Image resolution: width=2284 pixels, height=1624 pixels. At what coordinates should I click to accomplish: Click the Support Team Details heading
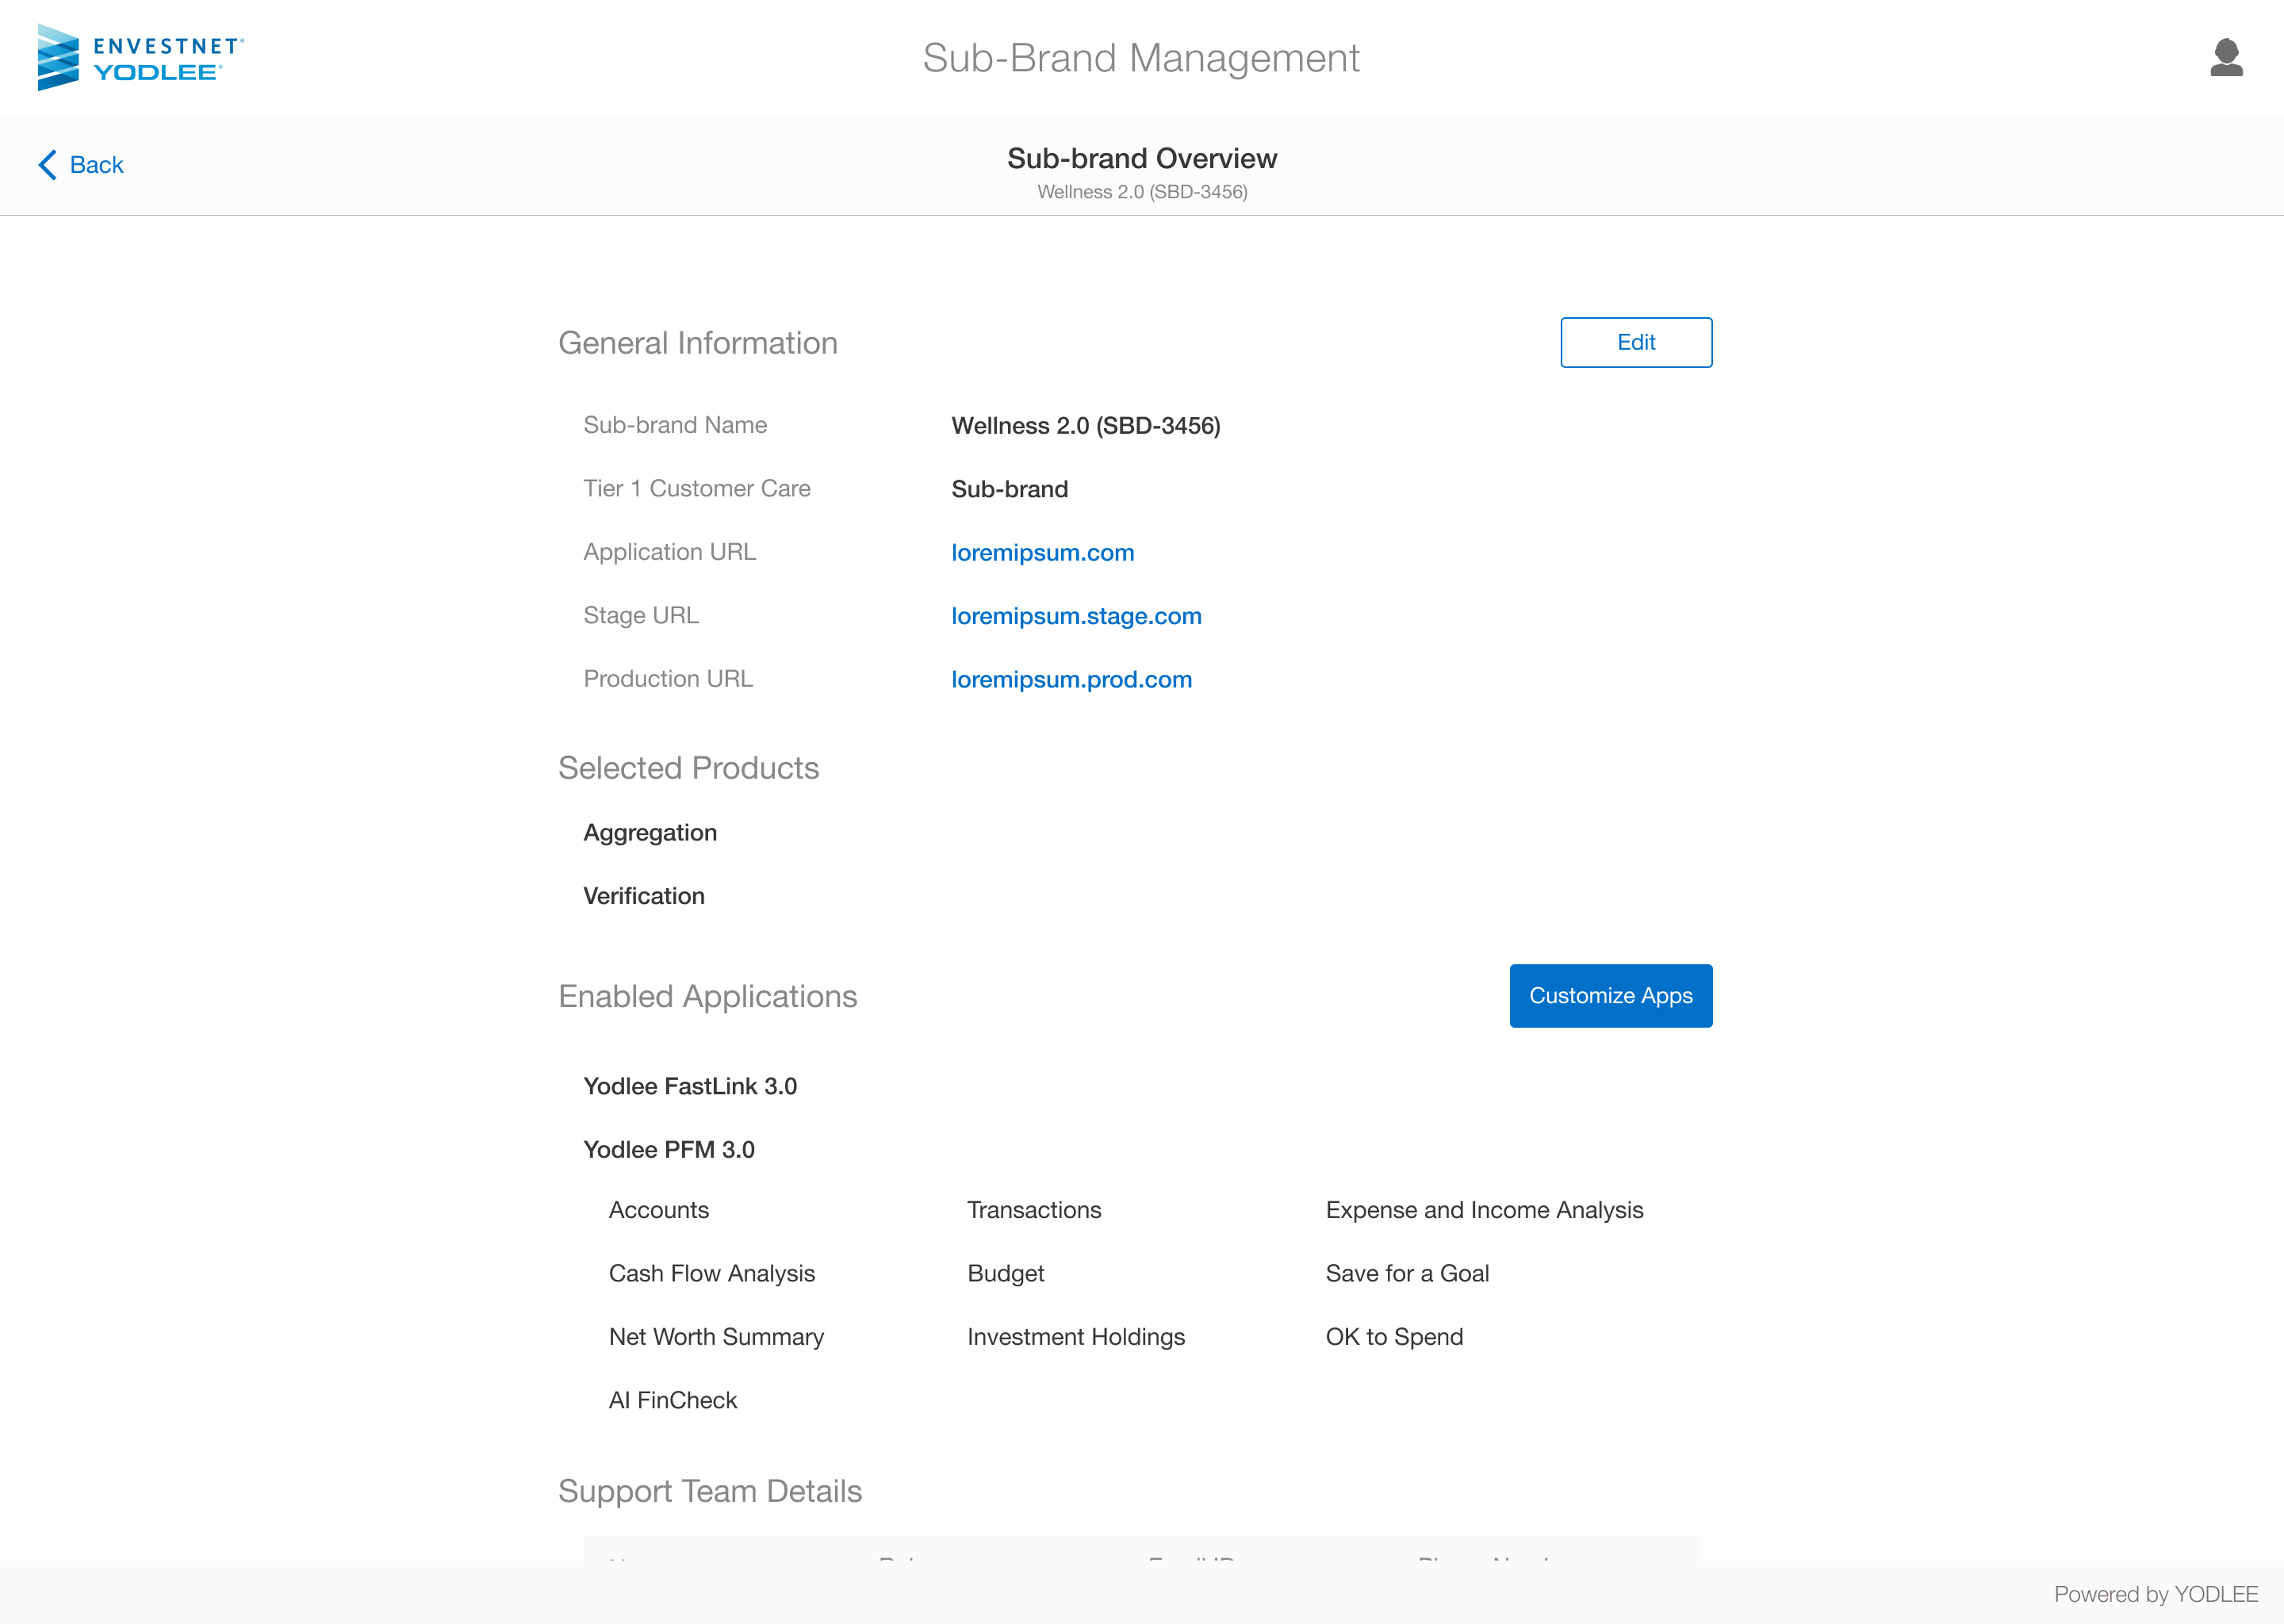[710, 1491]
